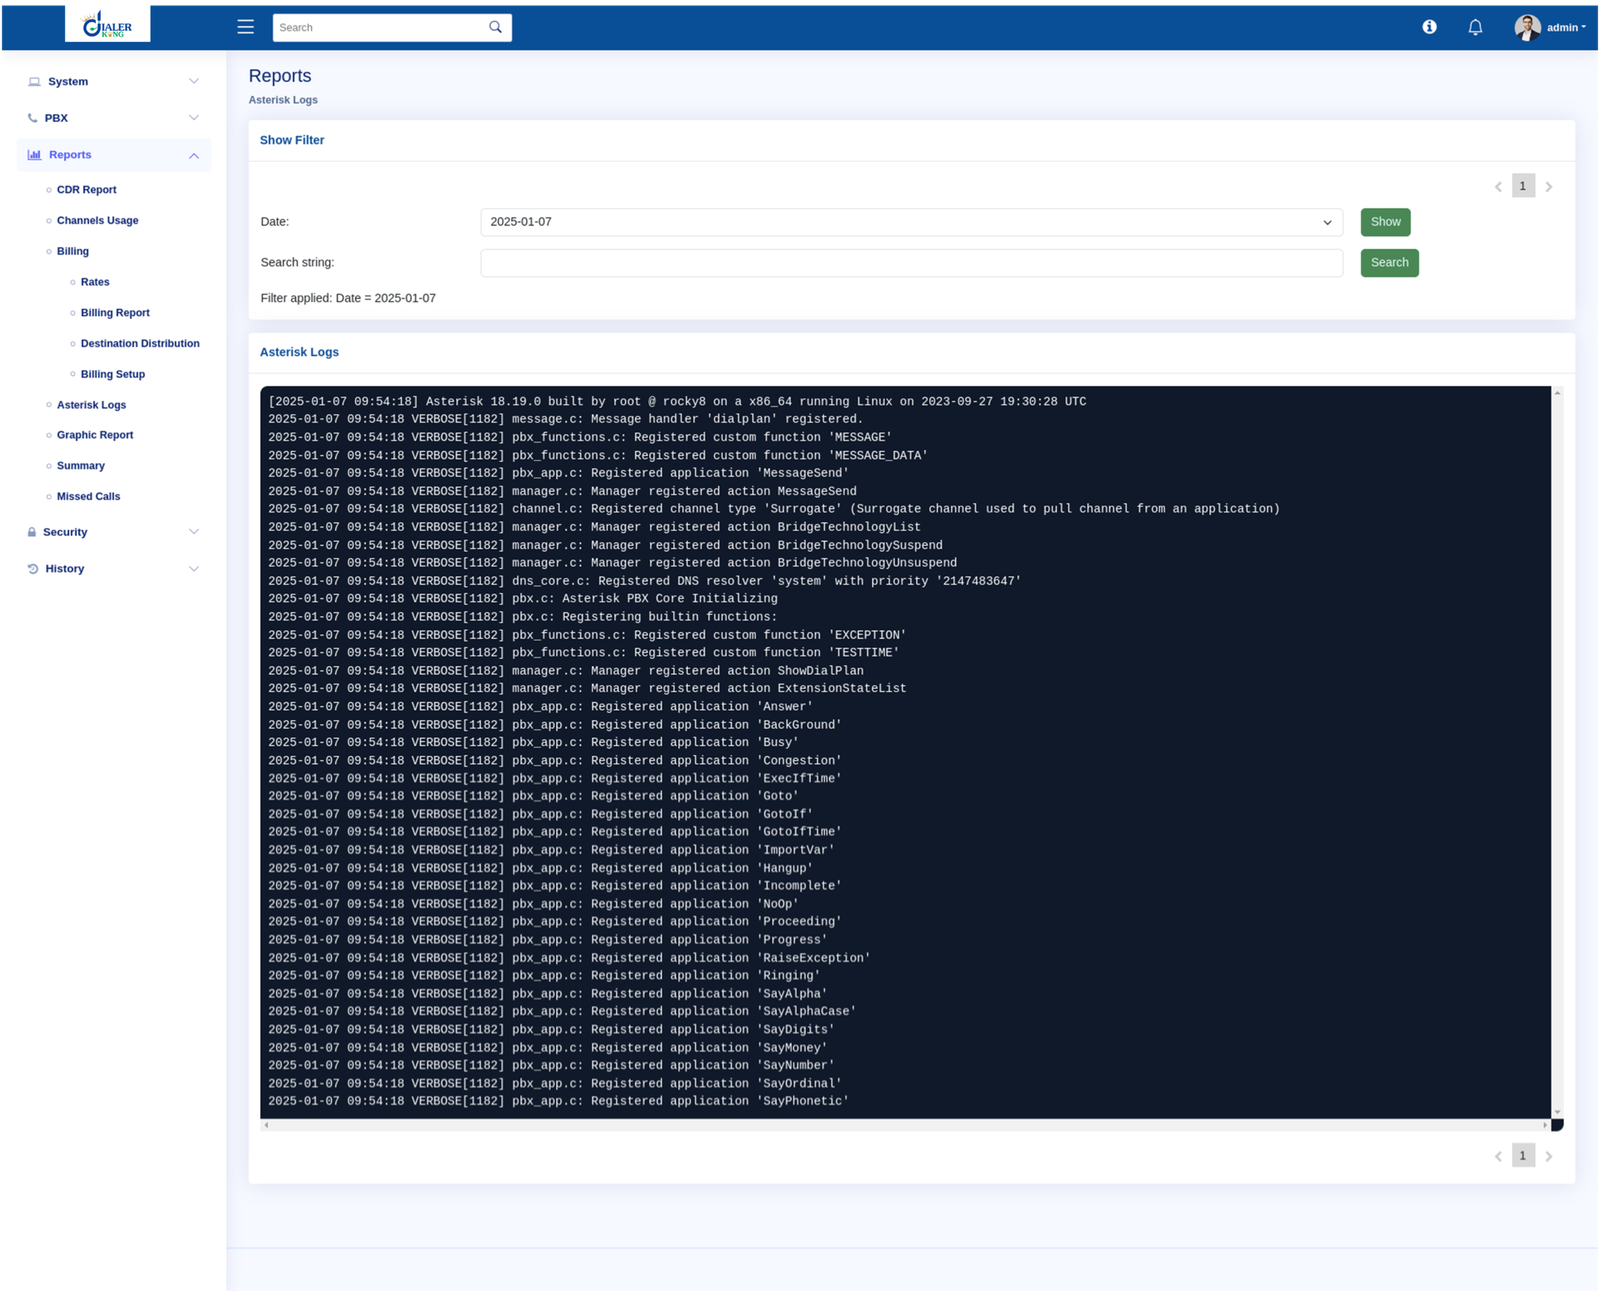The height and width of the screenshot is (1291, 1600).
Task: Click the log line 'Asterisk PBX Core Initializing'
Action: tap(523, 599)
